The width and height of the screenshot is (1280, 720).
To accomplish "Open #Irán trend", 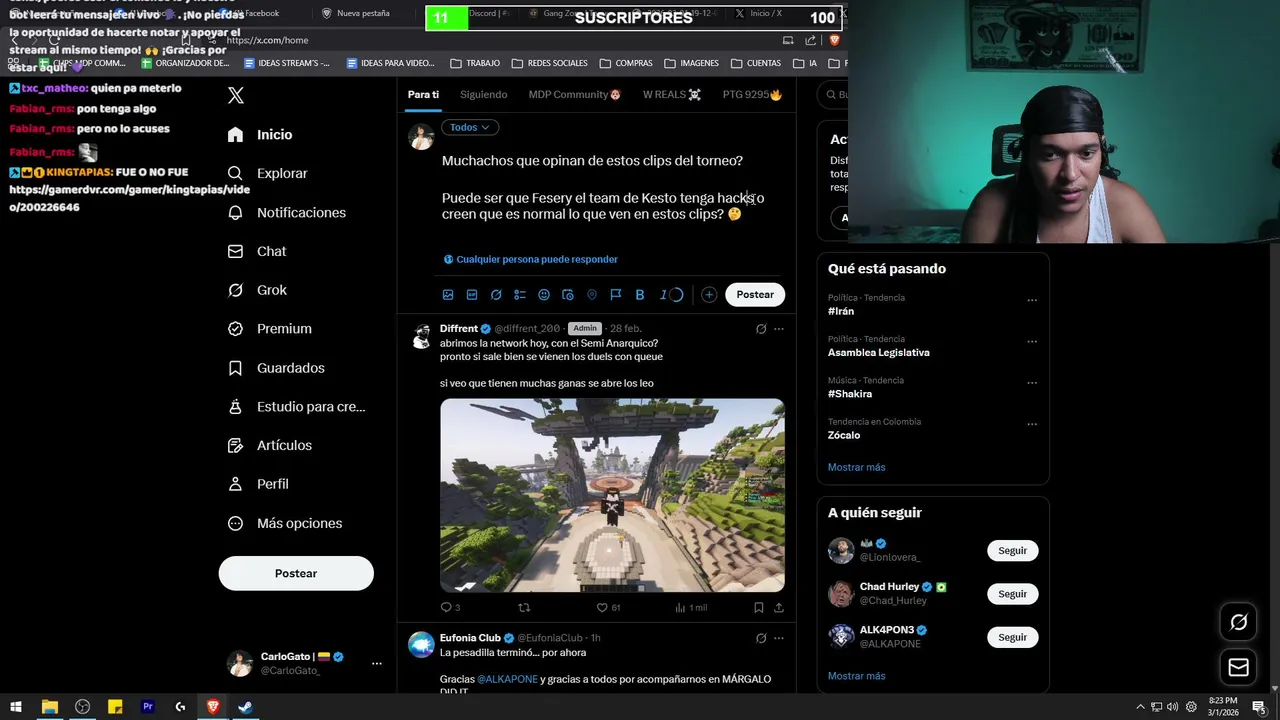I will [x=841, y=311].
